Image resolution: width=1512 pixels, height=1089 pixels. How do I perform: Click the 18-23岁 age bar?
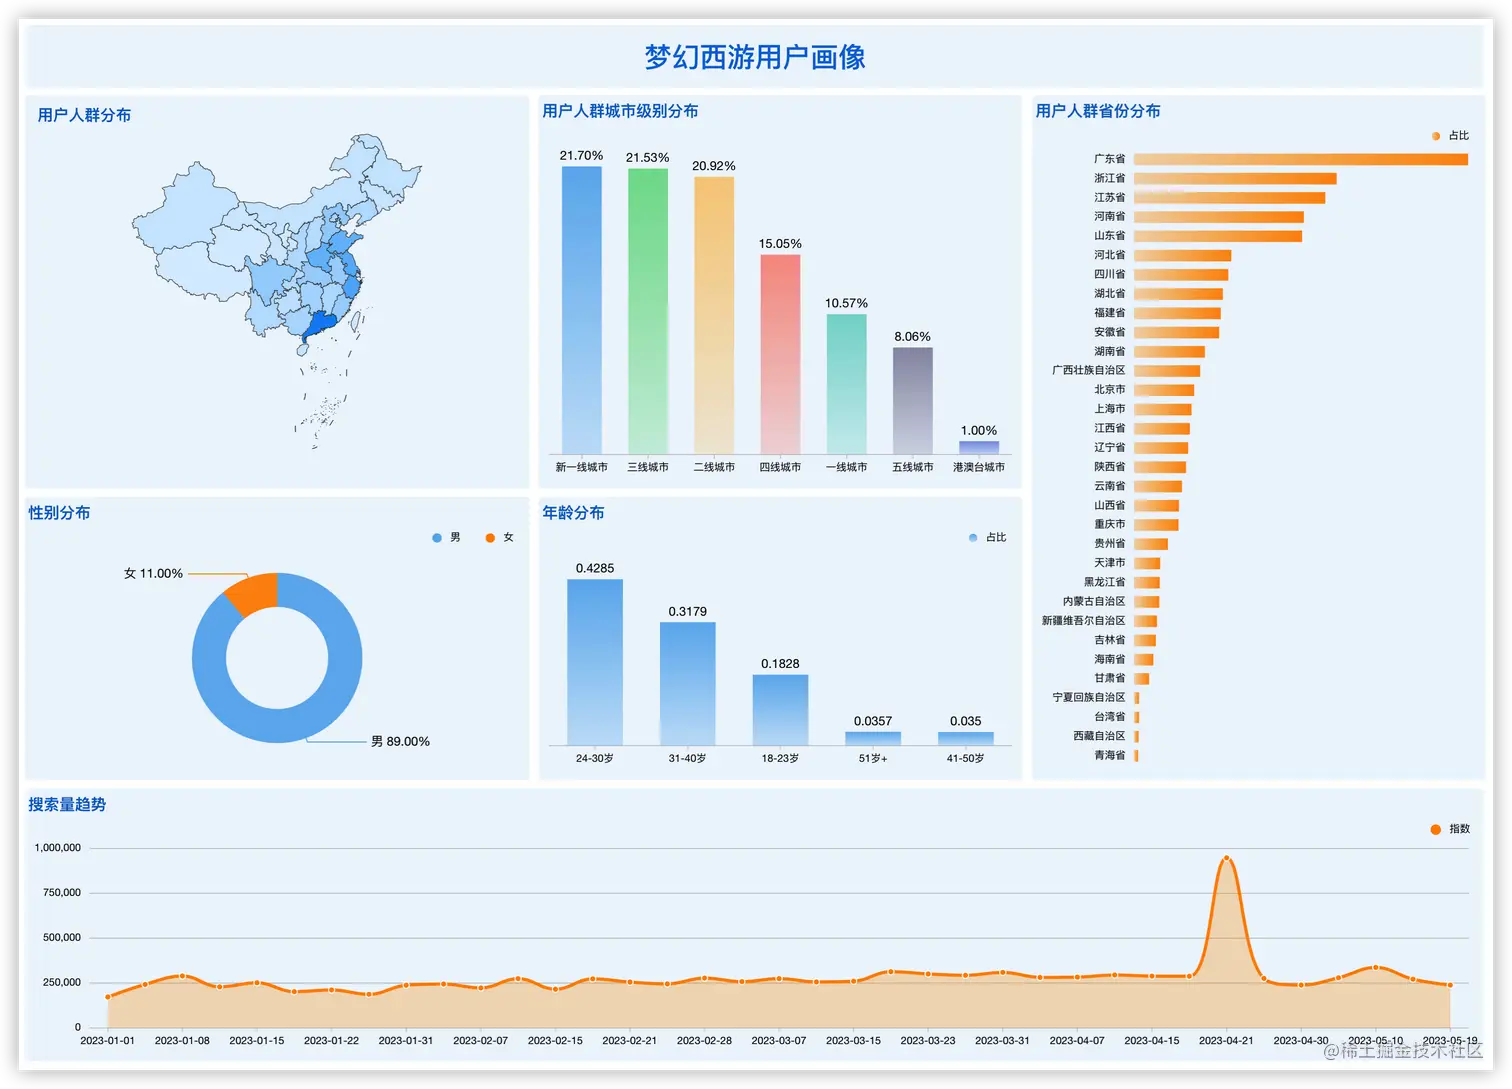click(780, 710)
